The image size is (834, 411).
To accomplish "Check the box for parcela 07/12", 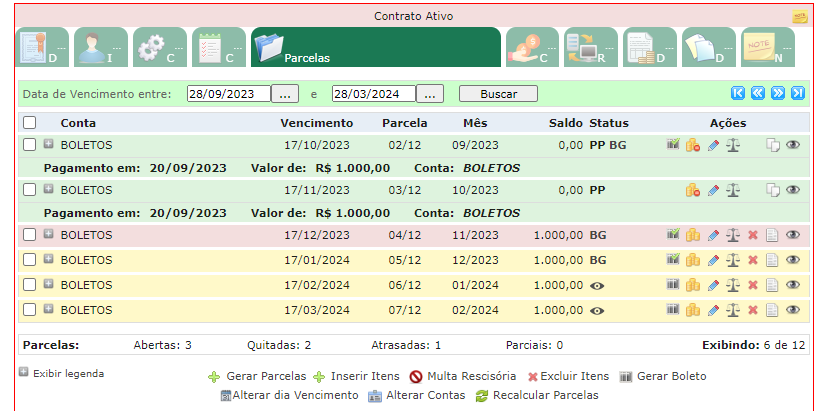I will pos(30,309).
